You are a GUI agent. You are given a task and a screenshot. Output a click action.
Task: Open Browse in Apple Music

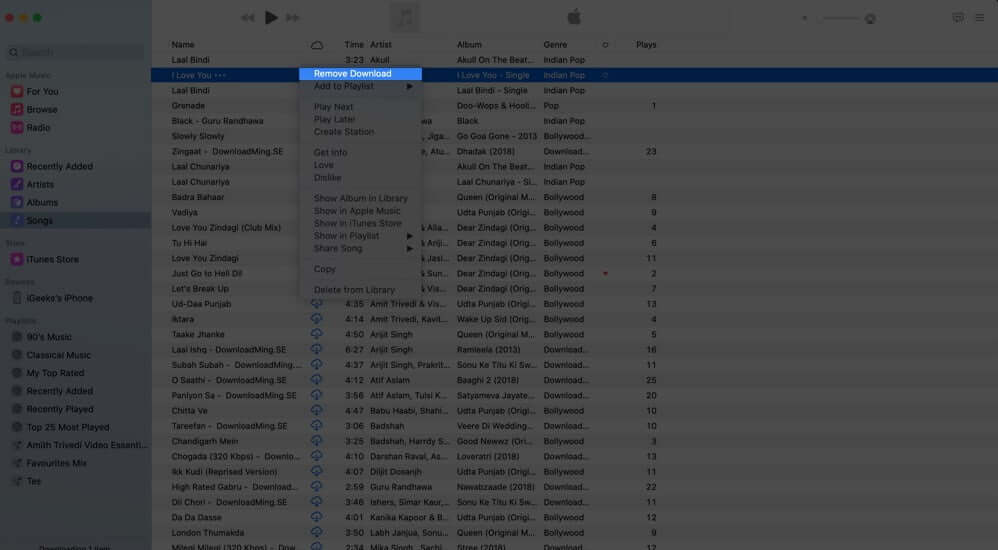point(42,109)
